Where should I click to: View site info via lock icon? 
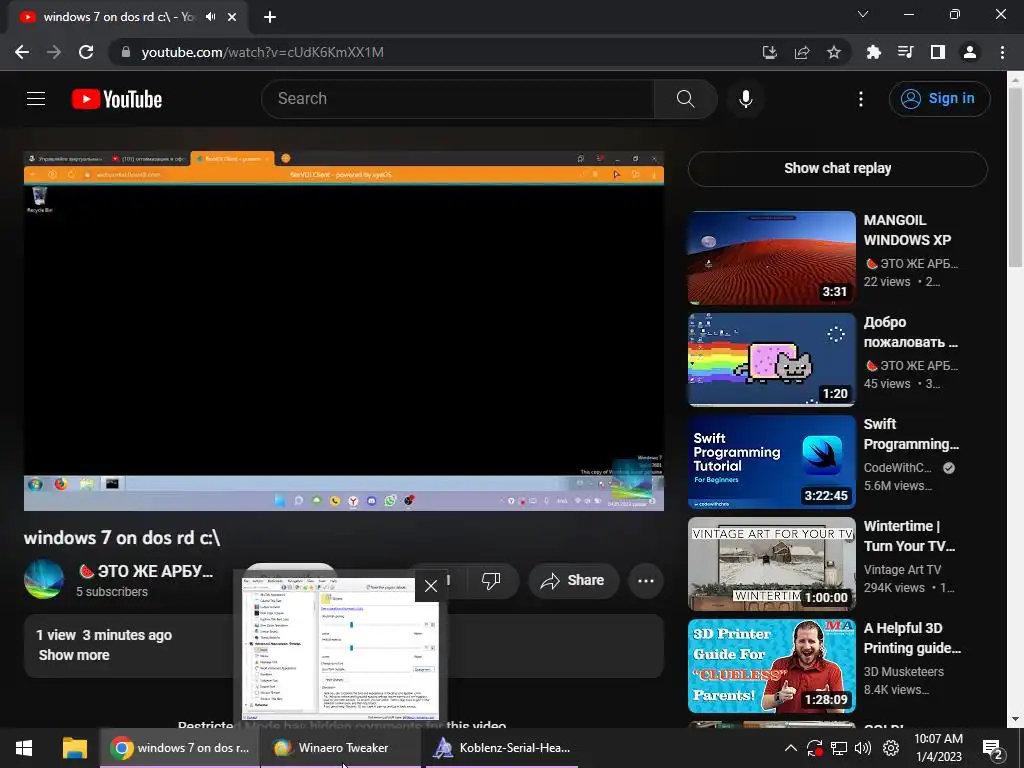click(x=126, y=52)
